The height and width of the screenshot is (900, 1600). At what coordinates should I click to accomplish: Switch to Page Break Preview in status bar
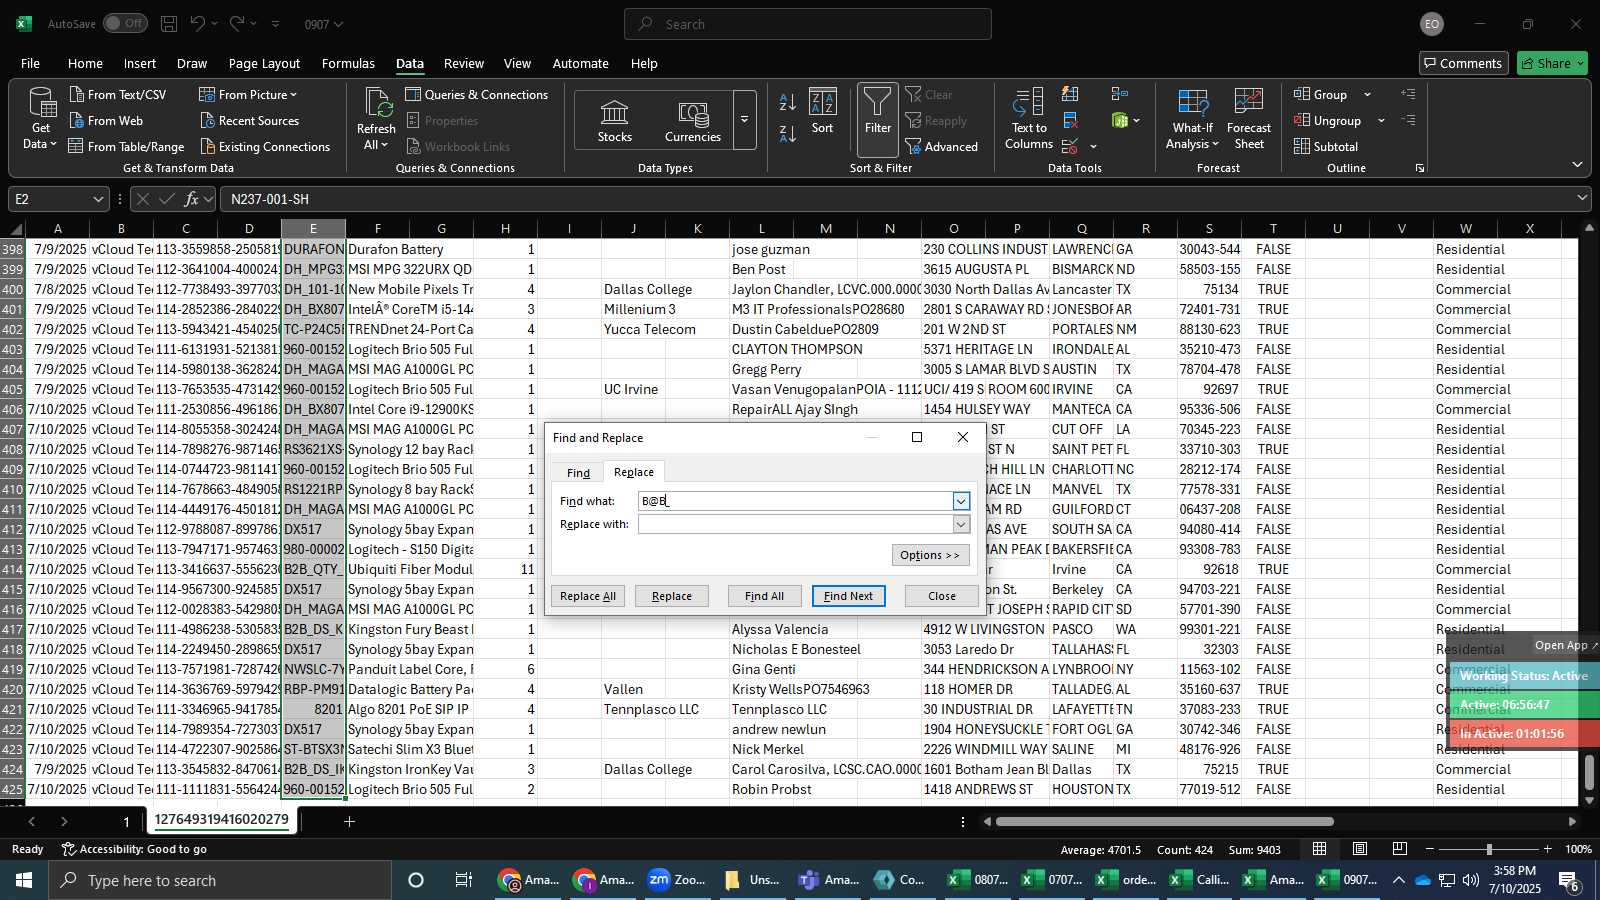click(x=1400, y=849)
